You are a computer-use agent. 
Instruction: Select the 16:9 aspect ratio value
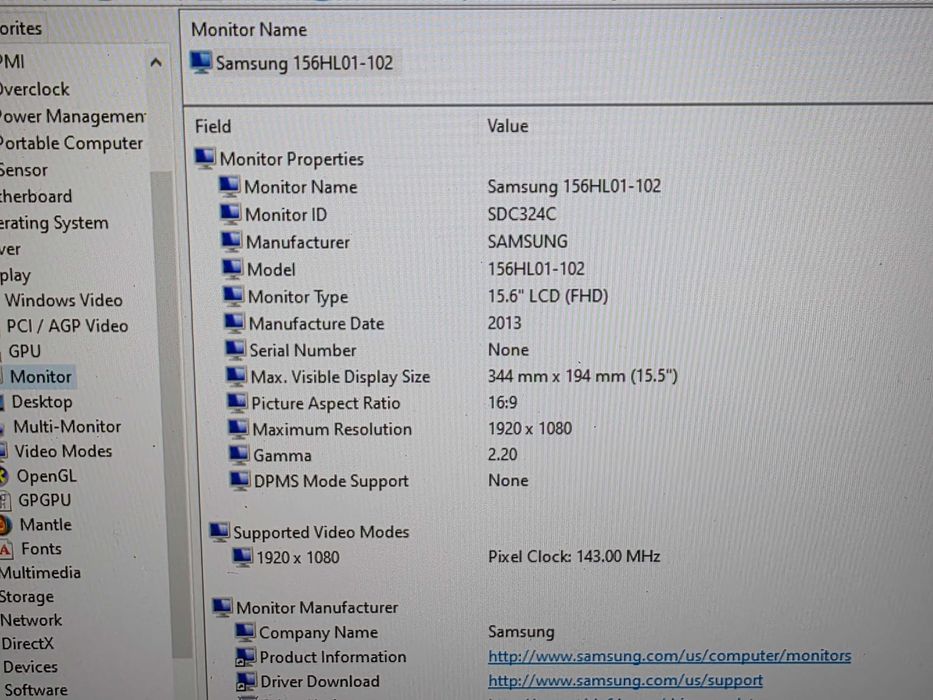(503, 403)
